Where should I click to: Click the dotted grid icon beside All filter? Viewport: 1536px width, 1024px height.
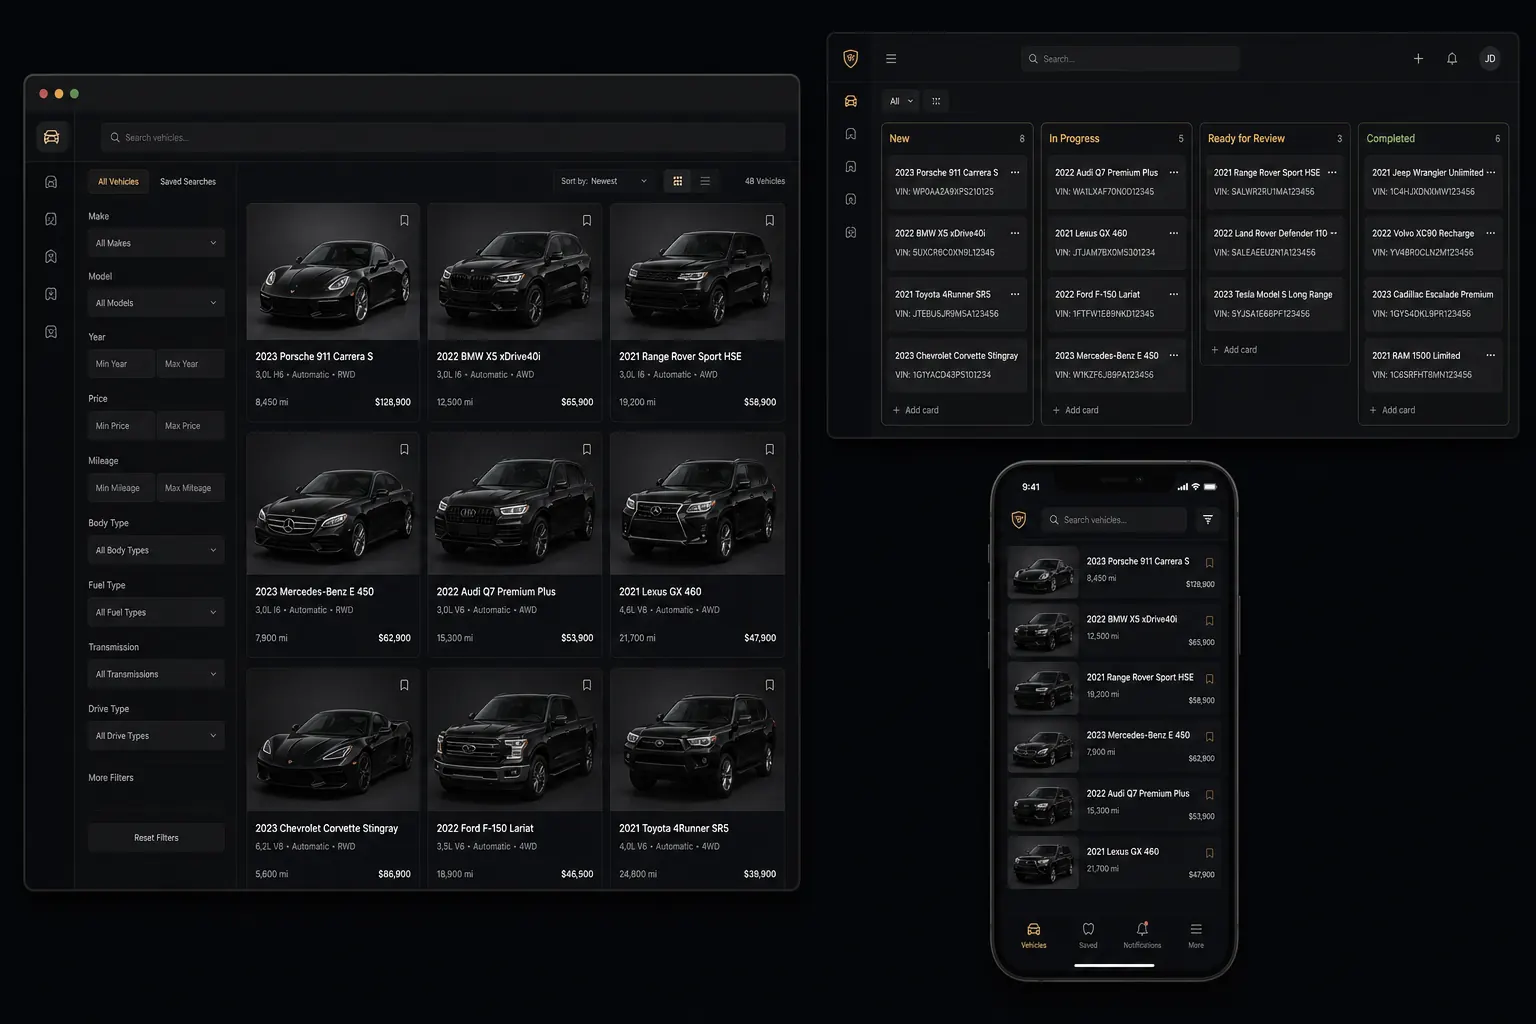(x=936, y=101)
